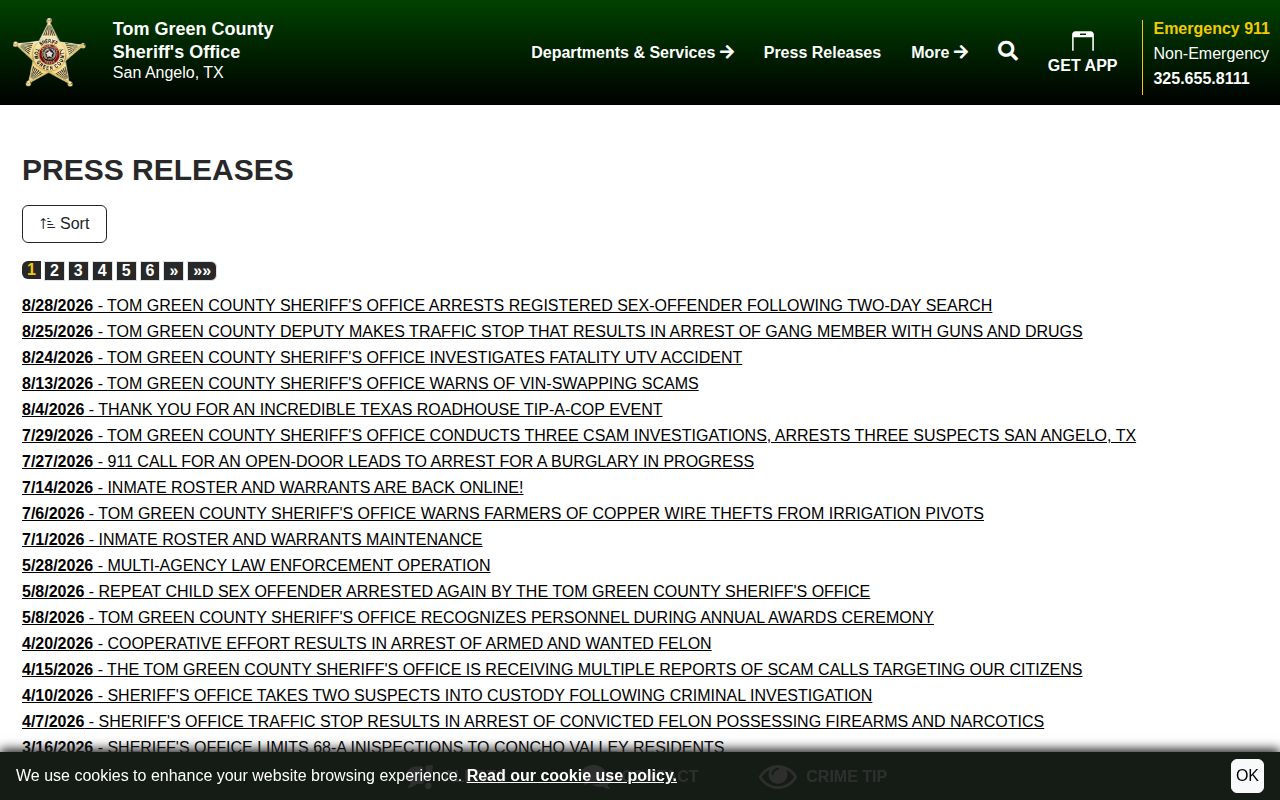Call non-emergency number 325.655.8111
Screen dimensions: 1280x800
click(1201, 78)
